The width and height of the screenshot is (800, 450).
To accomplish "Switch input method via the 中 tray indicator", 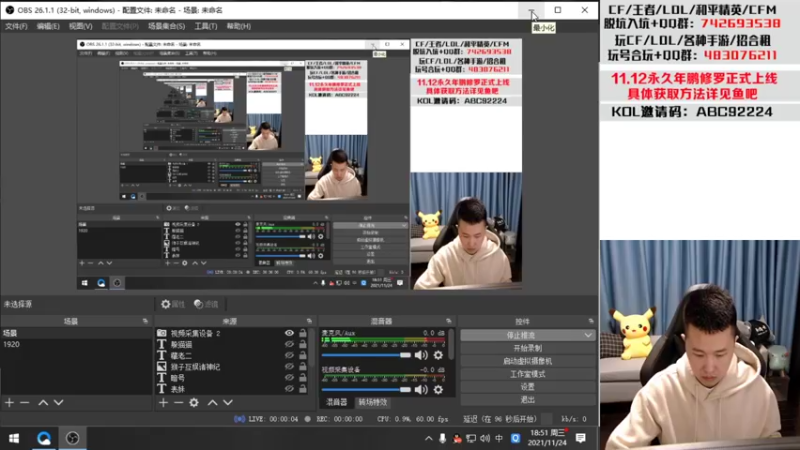I will pos(499,438).
